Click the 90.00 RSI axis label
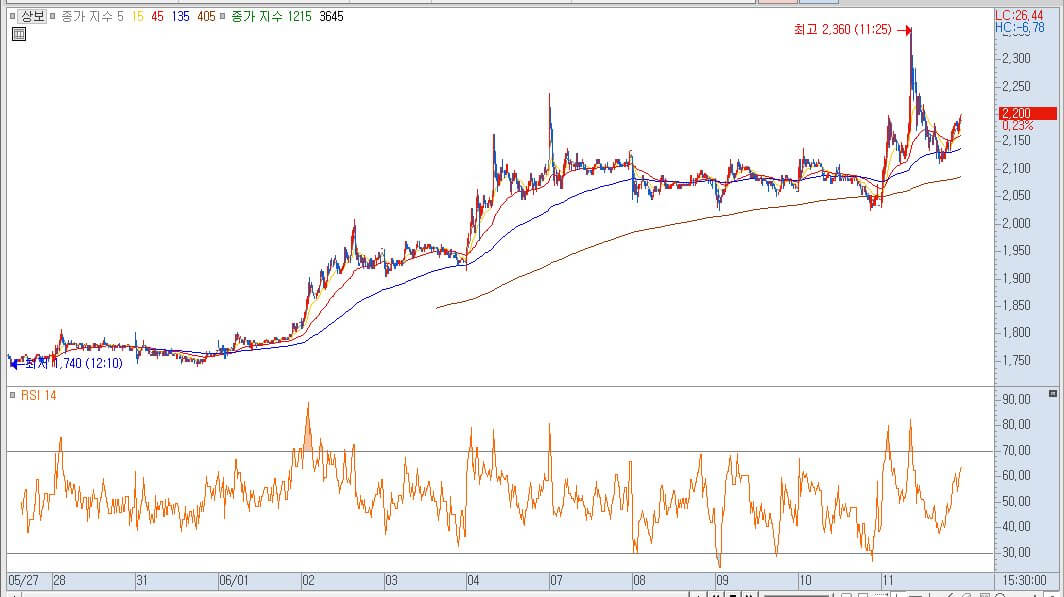Screen dimensions: 1064x597 [x=1016, y=400]
